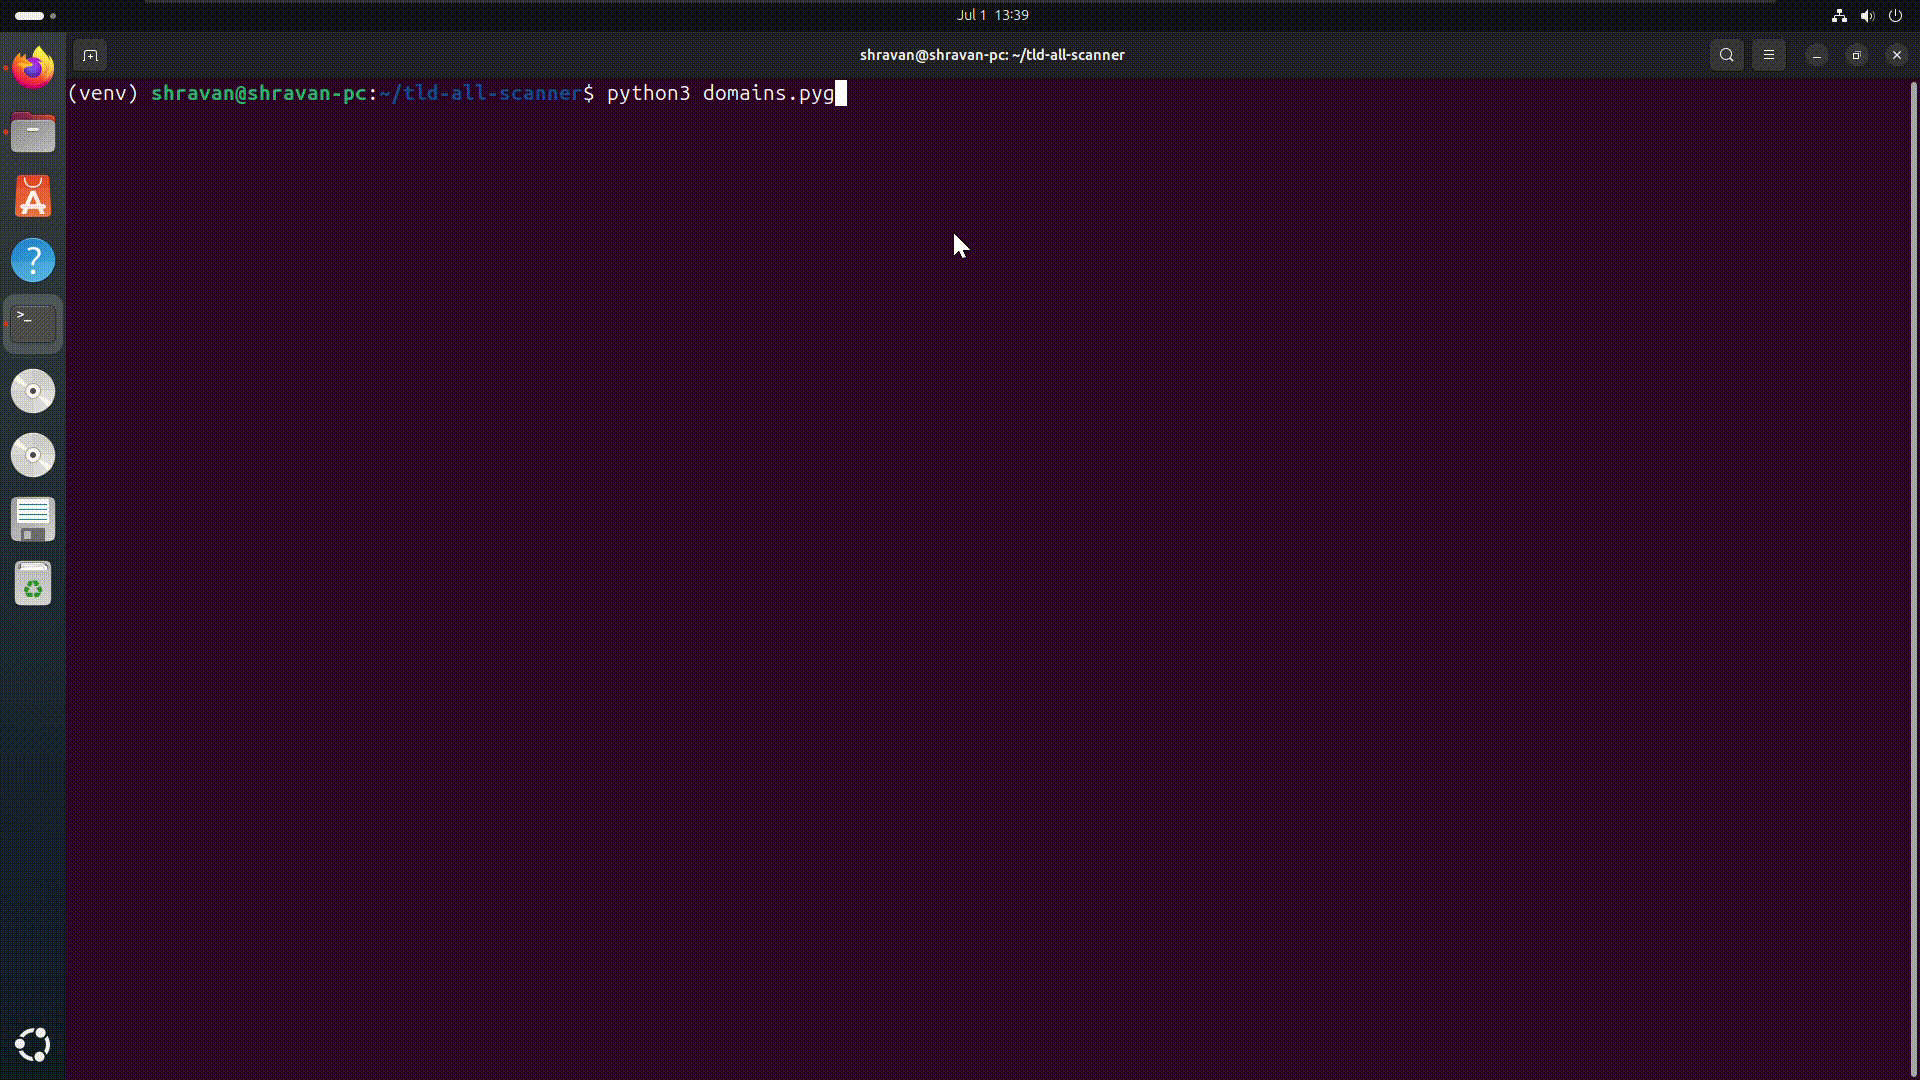
Task: Open the floppy save drive icon
Action: click(x=33, y=519)
